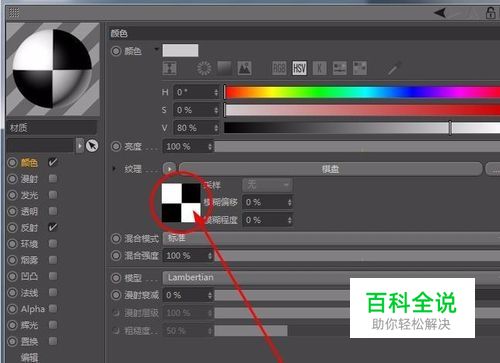Select the 法线 channel label
Screen dimensions: 500x363
29,293
